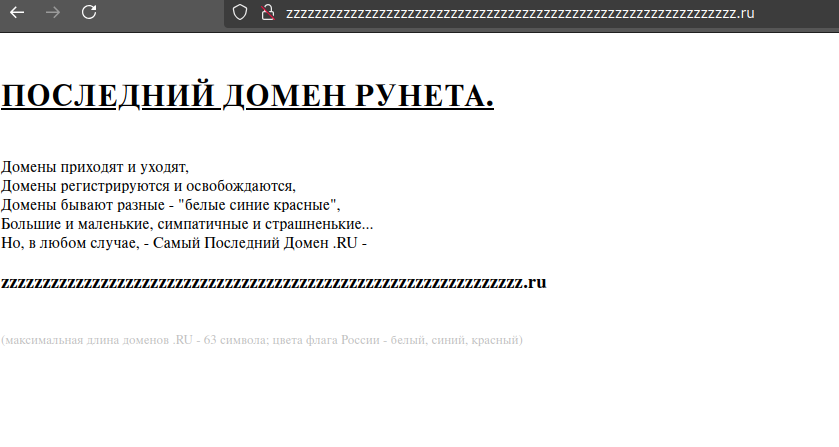Click the line "Домены регистрируются и освобождаются,"
Screen dimensions: 839x447
pos(148,186)
